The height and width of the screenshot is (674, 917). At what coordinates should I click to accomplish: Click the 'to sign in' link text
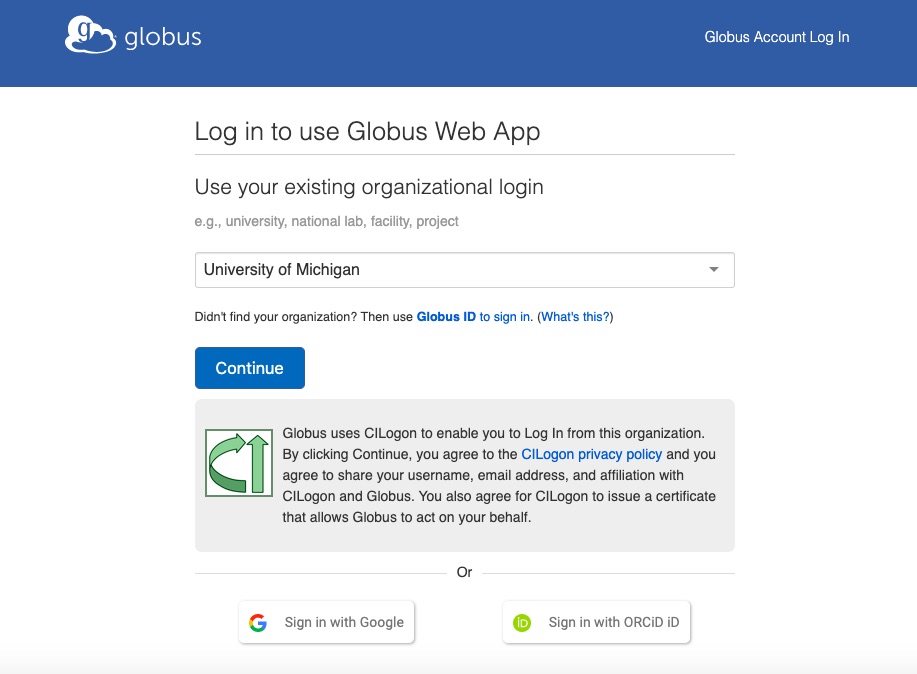(506, 317)
